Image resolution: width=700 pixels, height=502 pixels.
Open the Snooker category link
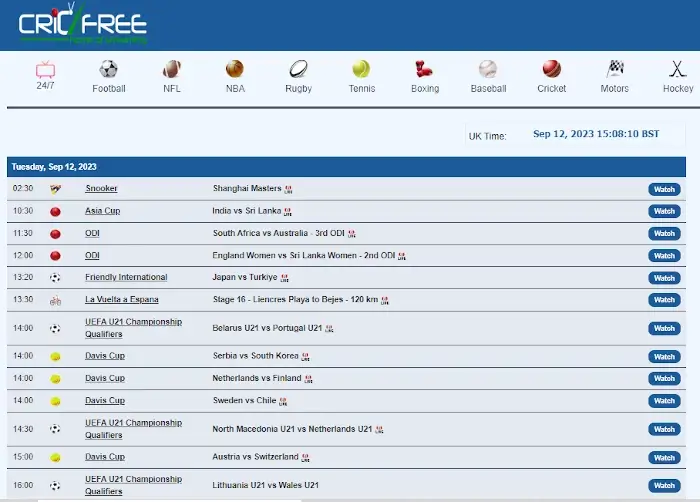(x=101, y=188)
